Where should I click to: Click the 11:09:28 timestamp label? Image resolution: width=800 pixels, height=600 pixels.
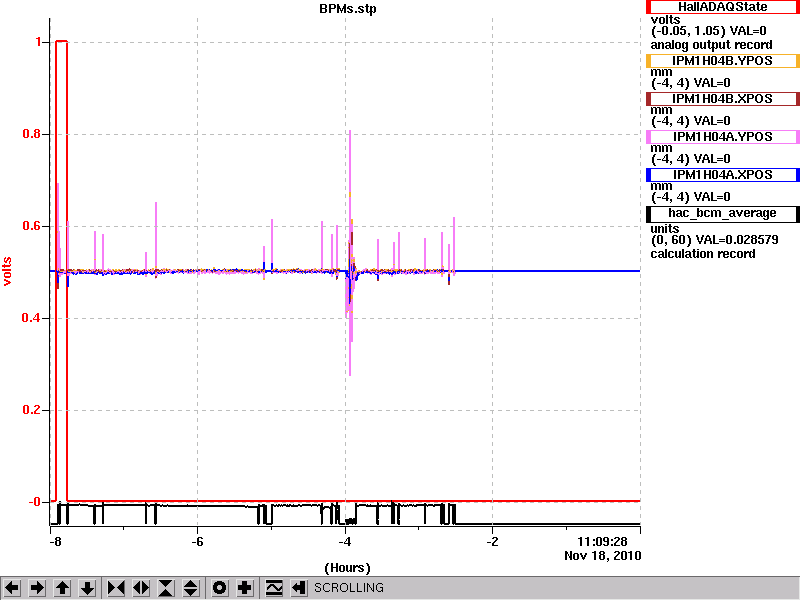[602, 541]
